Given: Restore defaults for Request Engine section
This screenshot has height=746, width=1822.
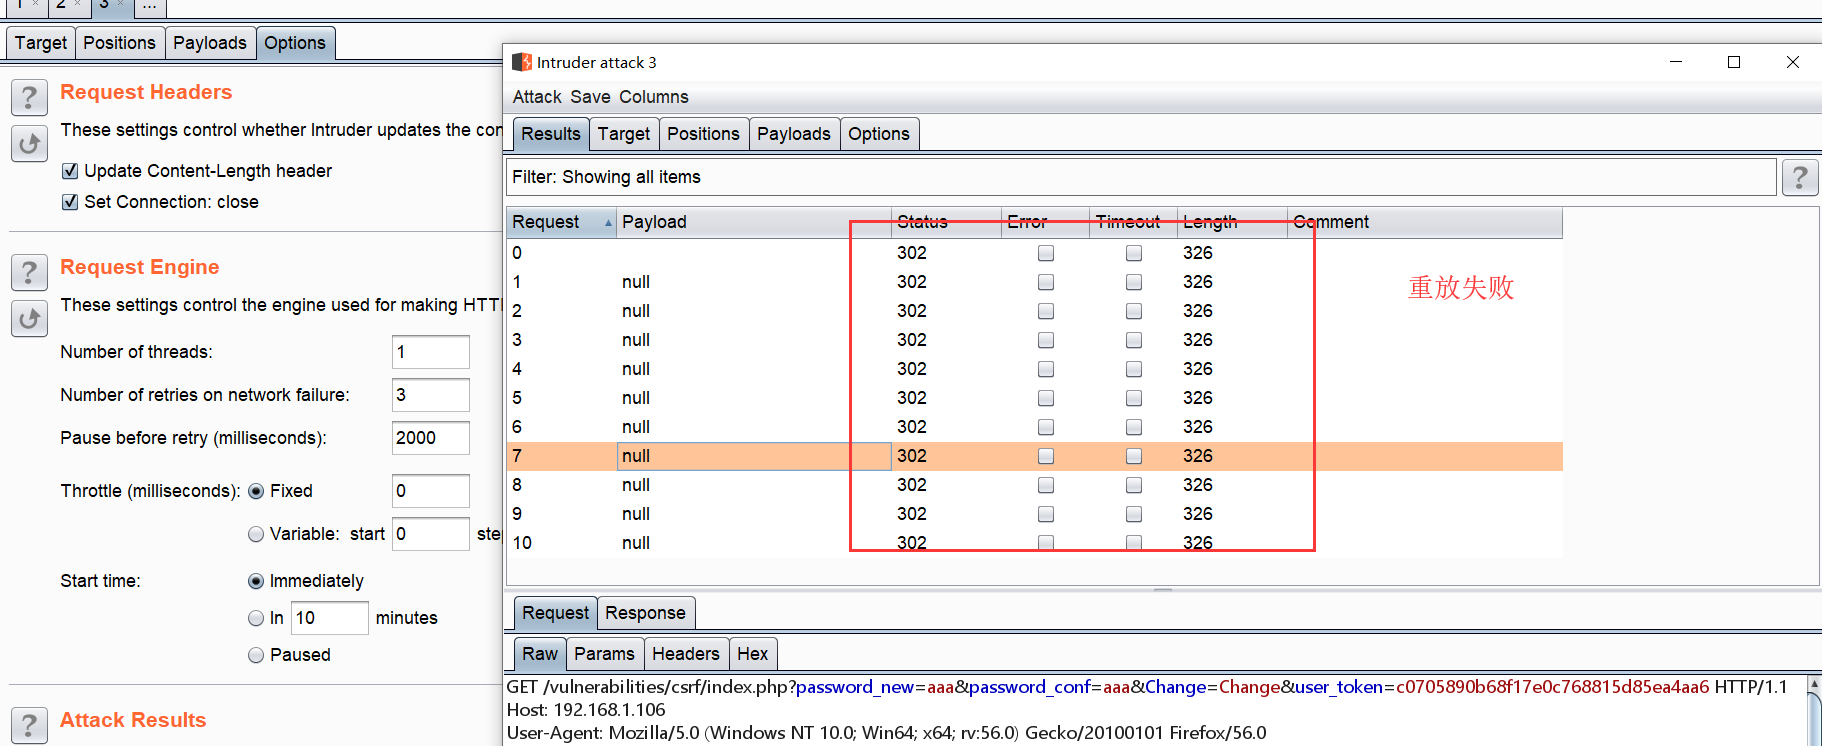Looking at the screenshot, I should click(x=29, y=319).
